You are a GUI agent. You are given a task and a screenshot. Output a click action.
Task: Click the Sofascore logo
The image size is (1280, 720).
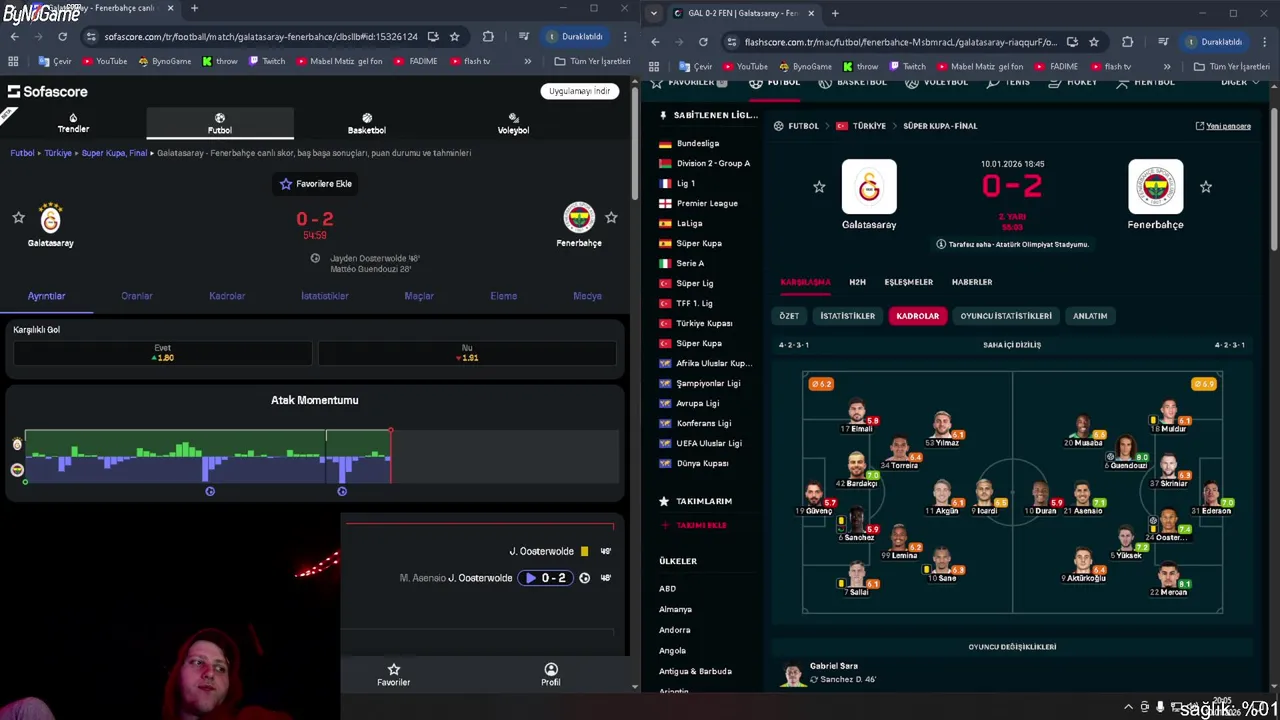pyautogui.click(x=48, y=91)
